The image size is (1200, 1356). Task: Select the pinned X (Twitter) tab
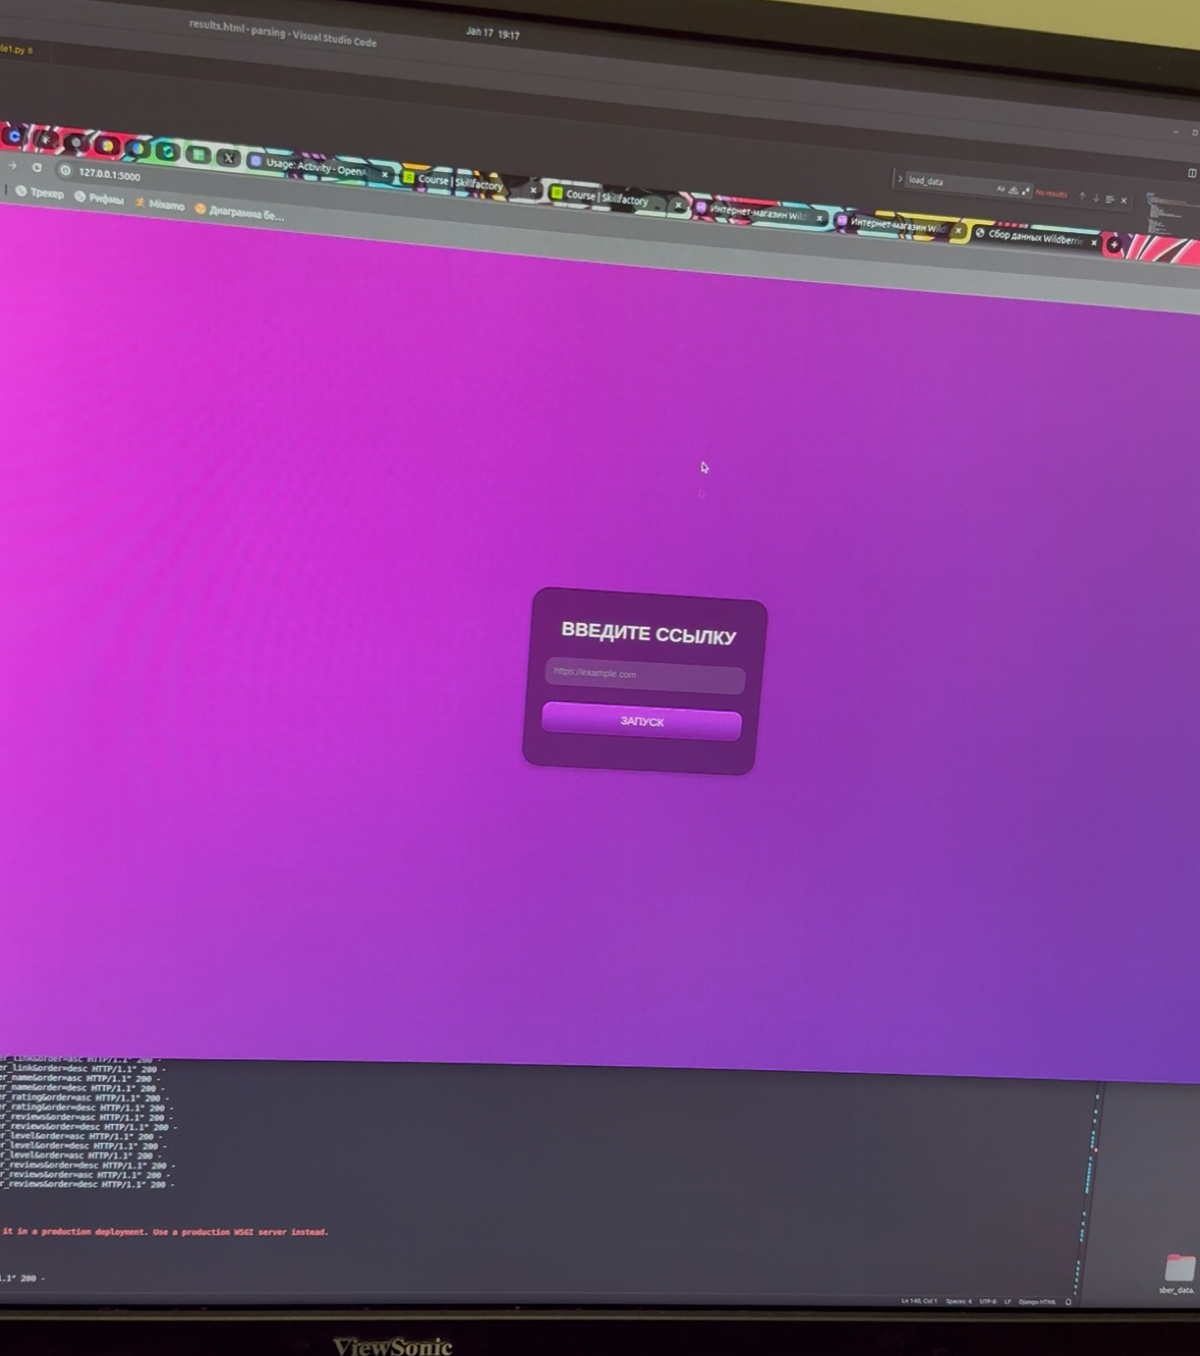click(x=228, y=157)
